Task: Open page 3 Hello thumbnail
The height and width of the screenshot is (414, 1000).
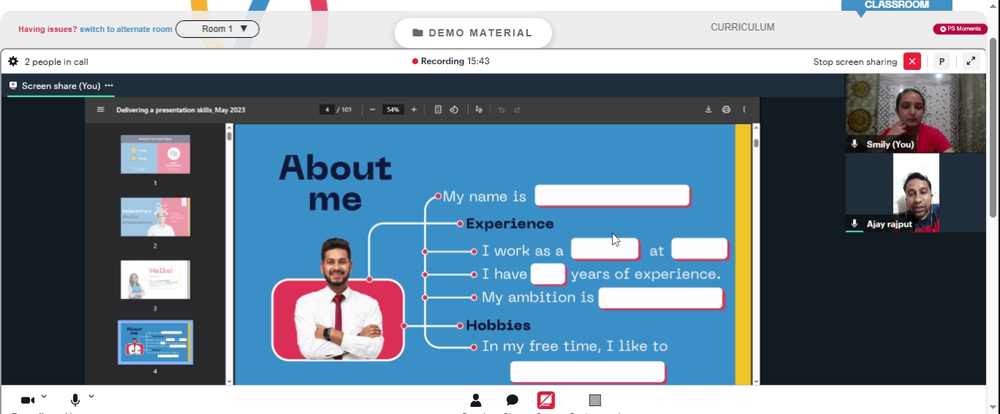Action: click(155, 279)
